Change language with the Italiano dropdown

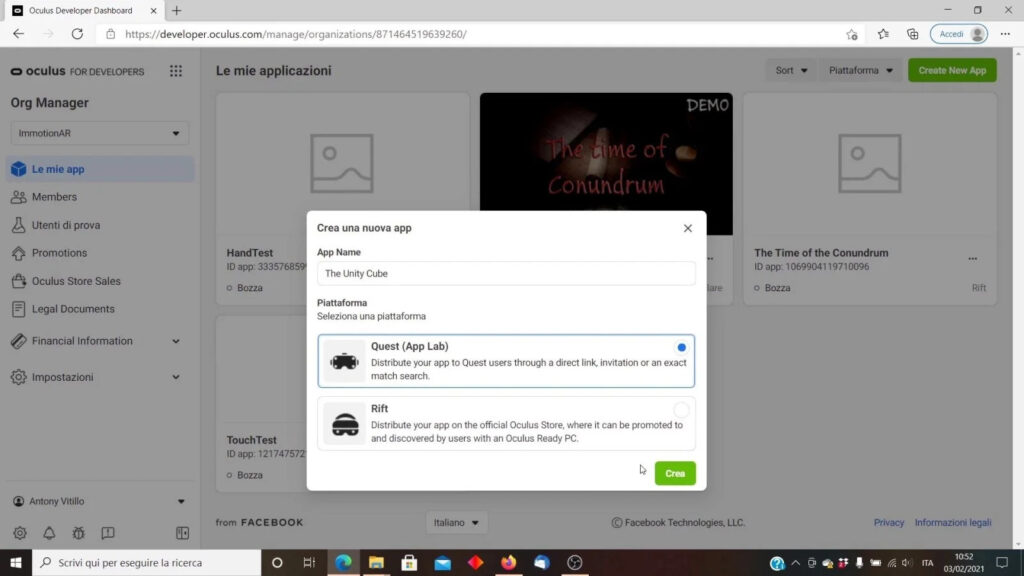[456, 522]
